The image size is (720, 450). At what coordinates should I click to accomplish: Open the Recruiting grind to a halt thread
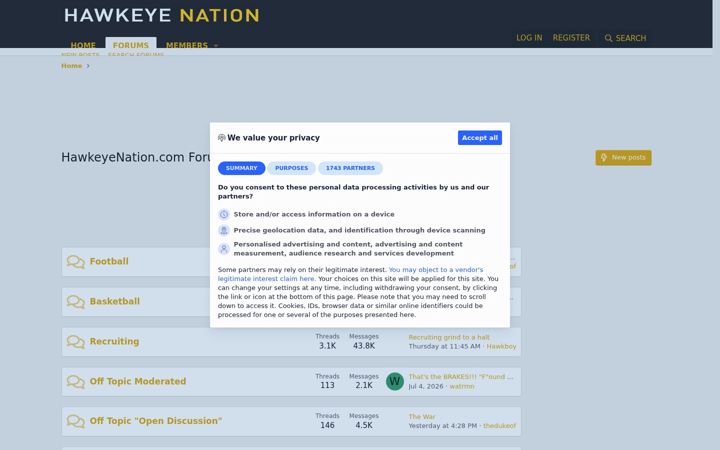(449, 337)
